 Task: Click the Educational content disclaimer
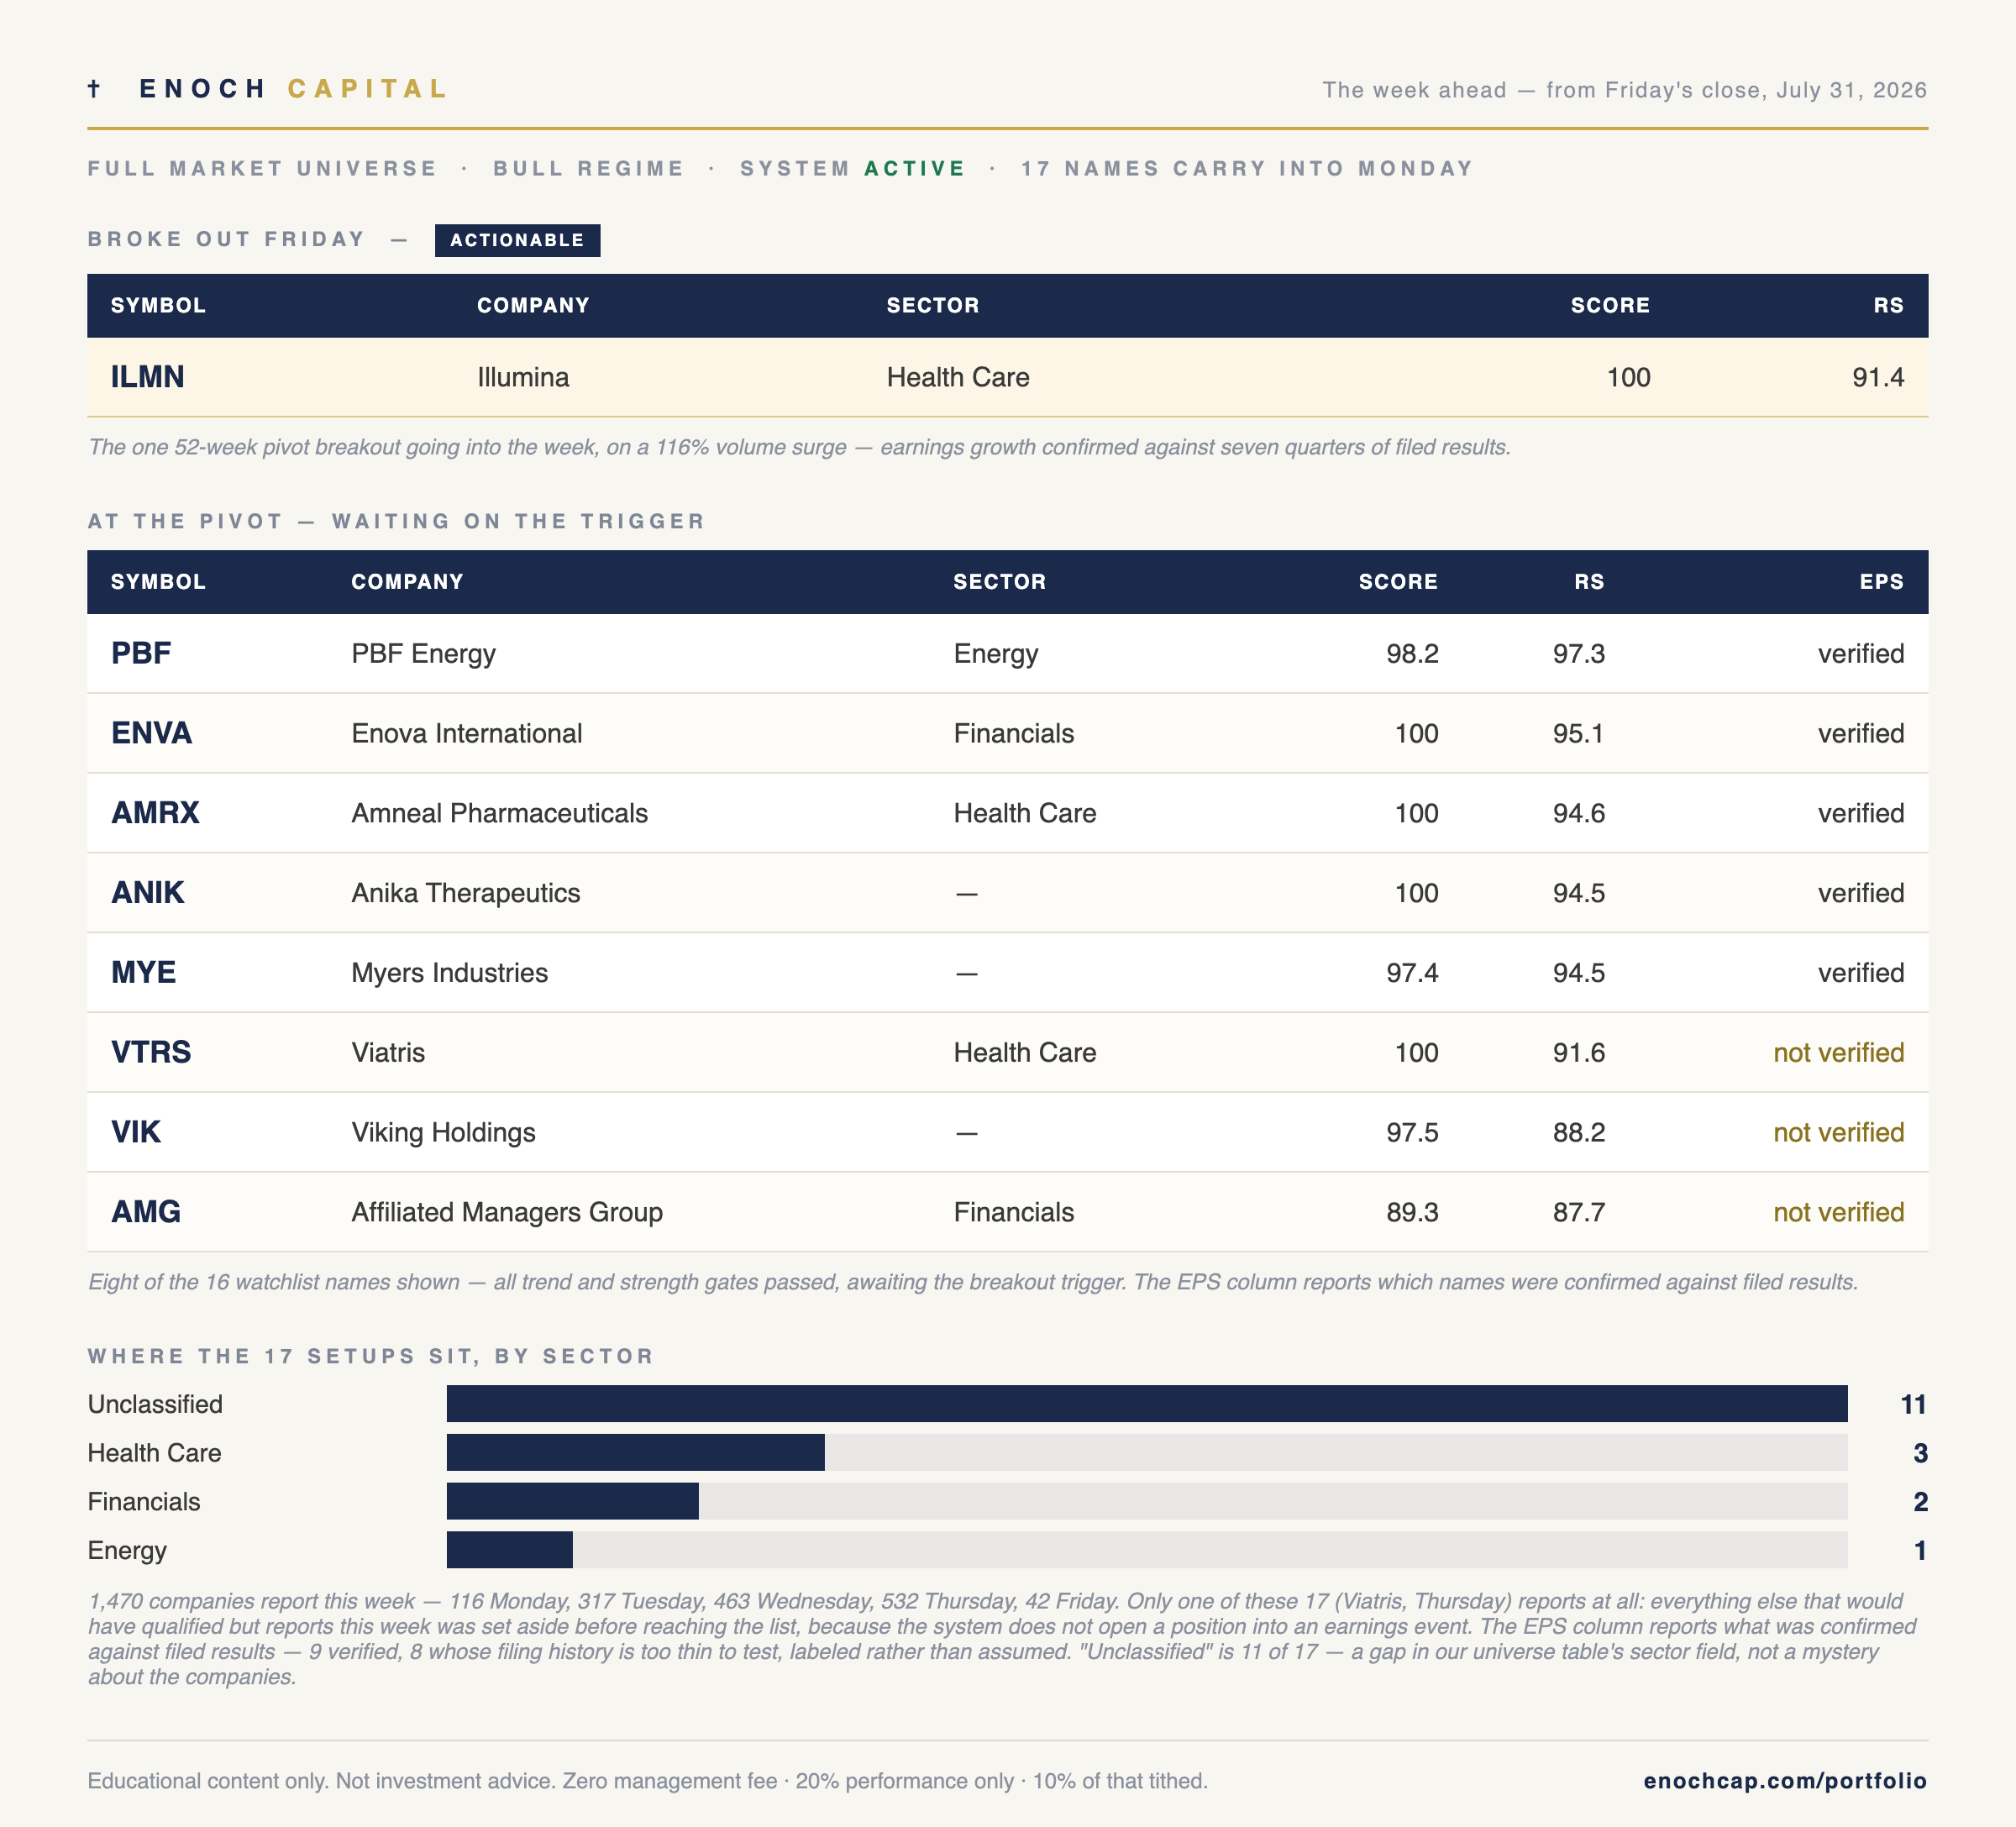pos(647,1781)
